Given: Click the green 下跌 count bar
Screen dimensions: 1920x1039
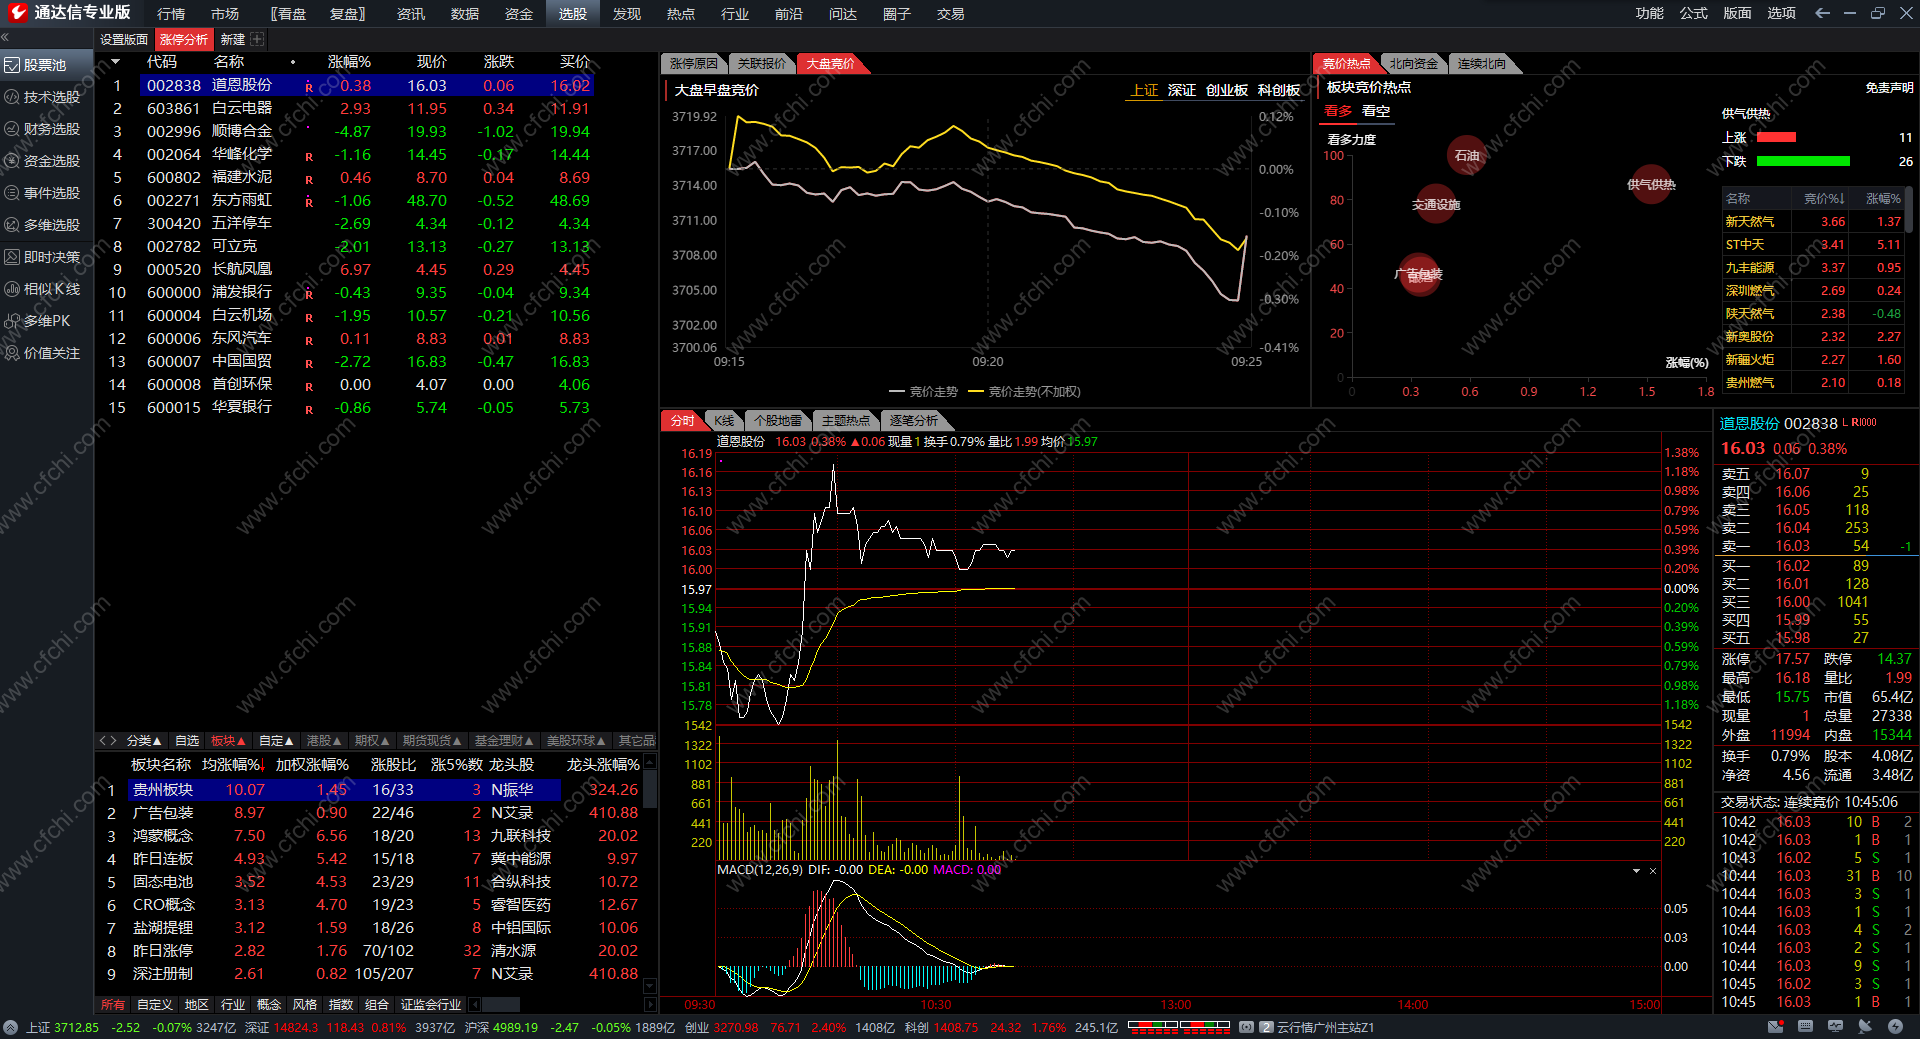Looking at the screenshot, I should [x=1803, y=161].
